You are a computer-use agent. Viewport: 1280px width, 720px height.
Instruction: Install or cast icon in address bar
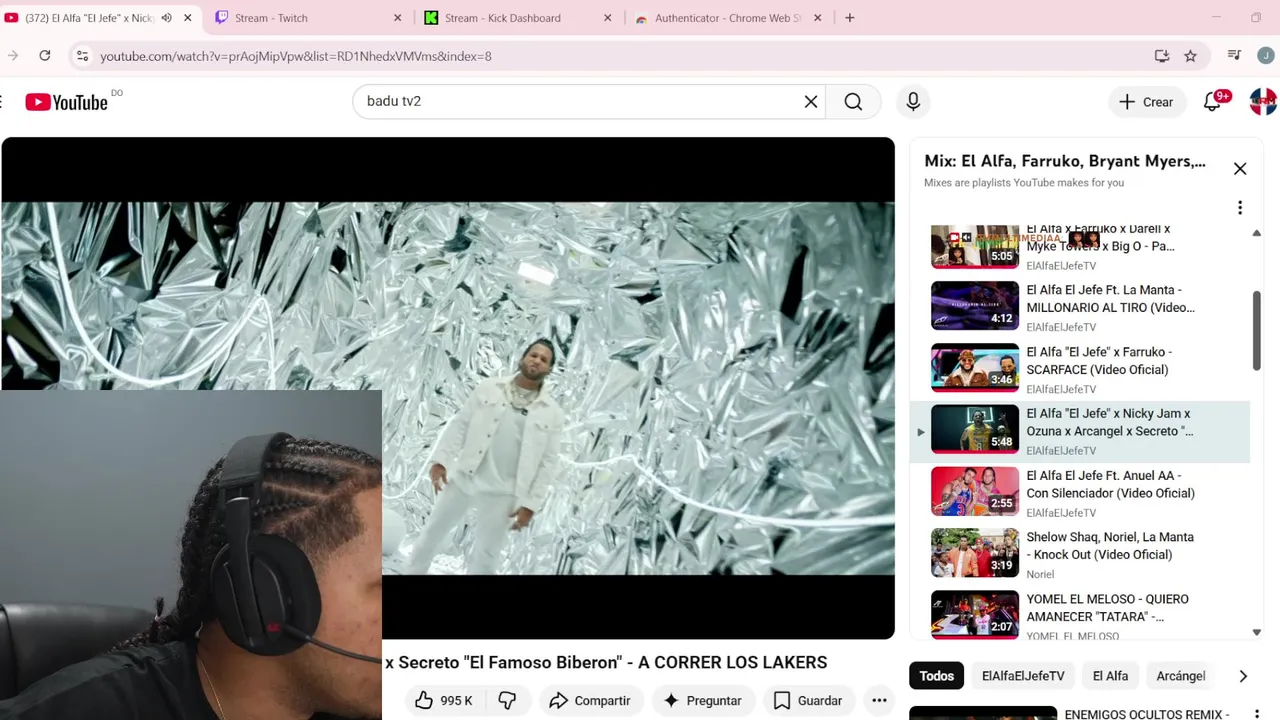(x=1162, y=56)
